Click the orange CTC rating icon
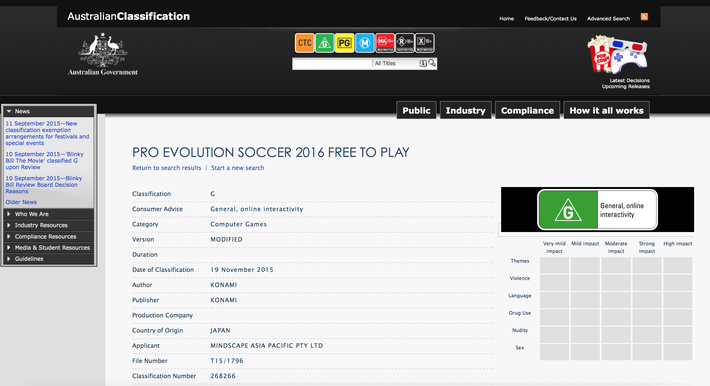This screenshot has height=386, width=710. 305,43
